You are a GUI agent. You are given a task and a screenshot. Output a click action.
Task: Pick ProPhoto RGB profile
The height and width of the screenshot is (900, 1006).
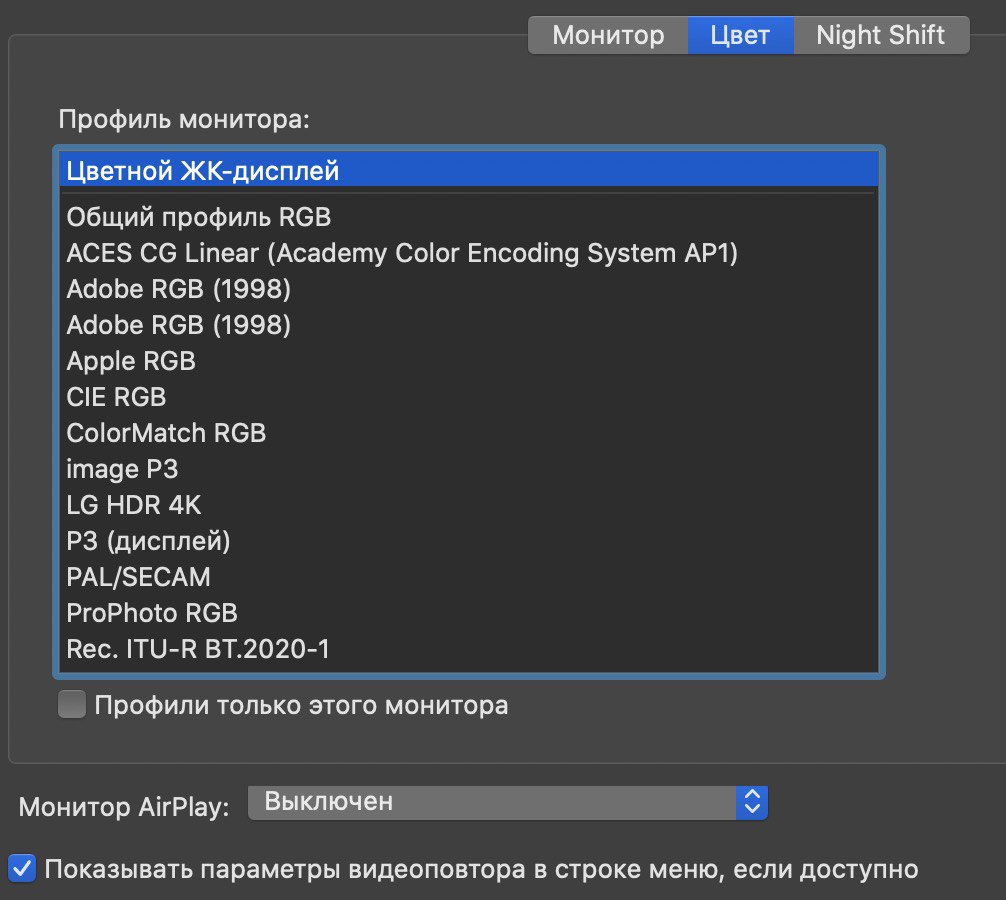pyautogui.click(x=469, y=613)
